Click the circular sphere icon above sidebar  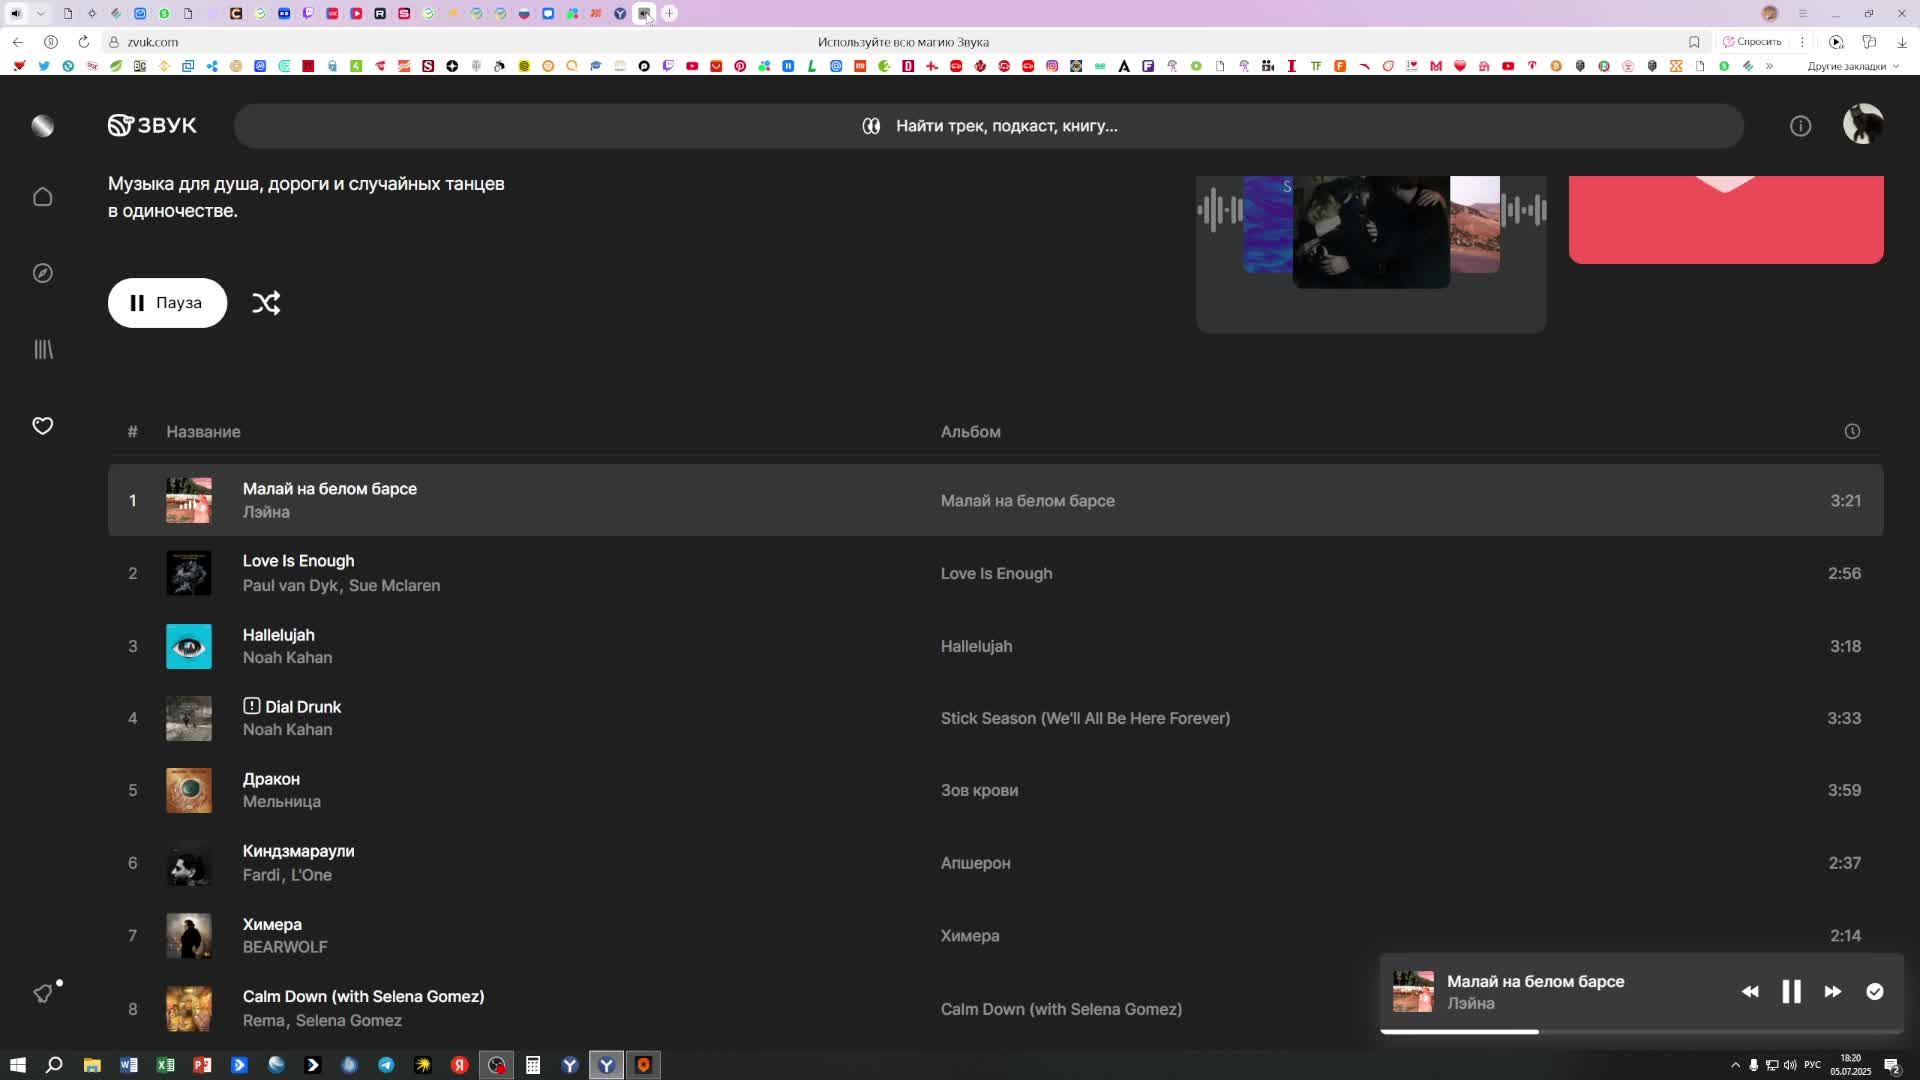[42, 125]
